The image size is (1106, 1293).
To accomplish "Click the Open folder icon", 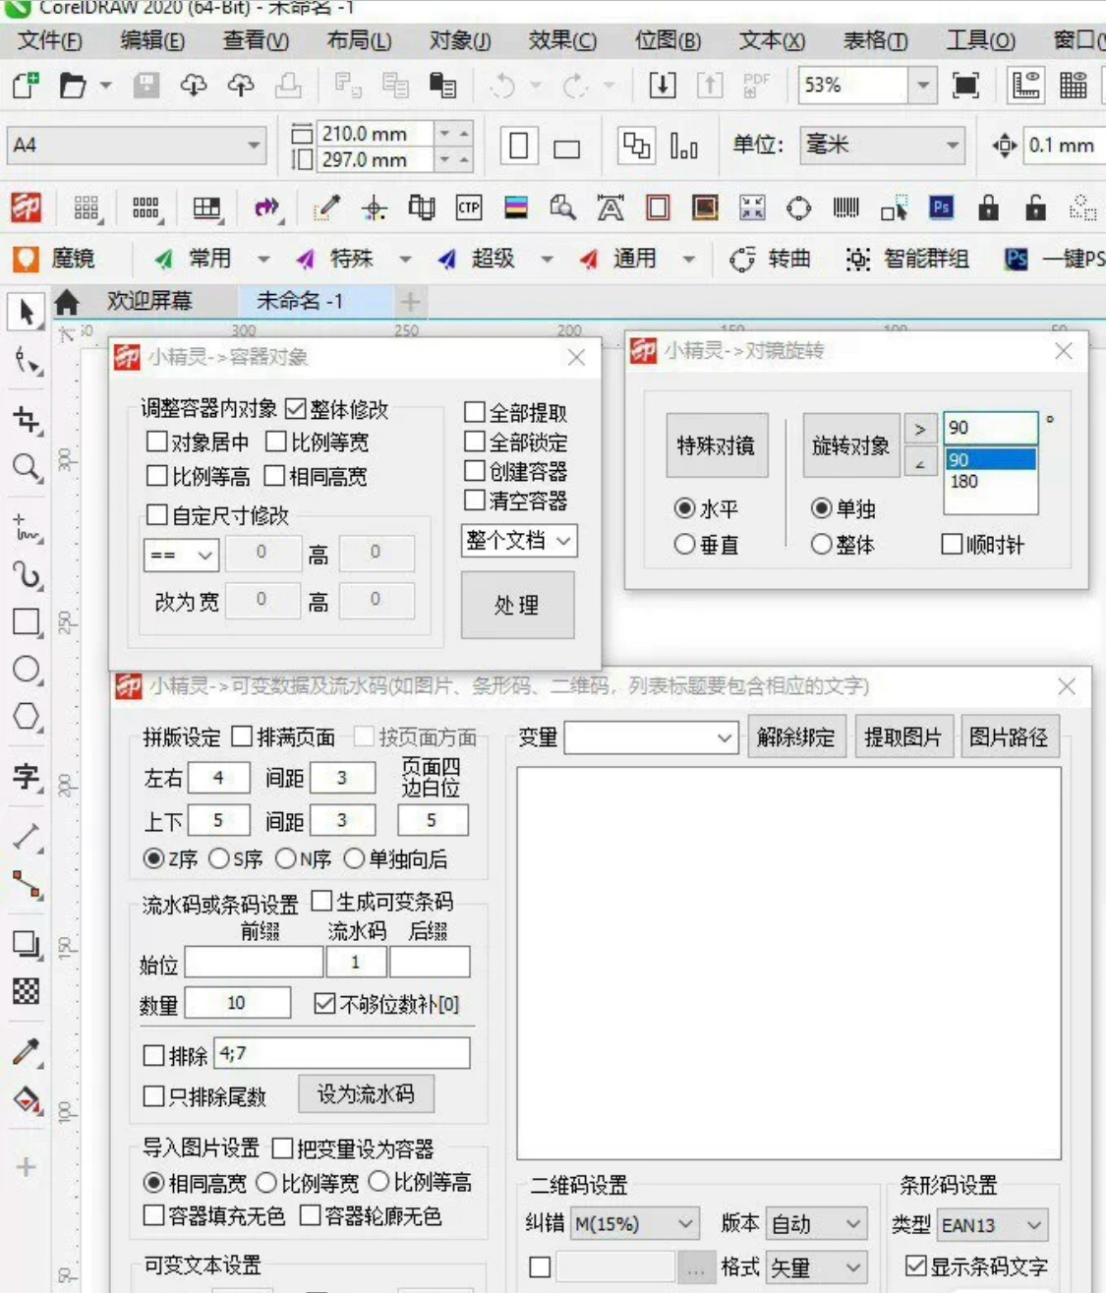I will point(72,86).
